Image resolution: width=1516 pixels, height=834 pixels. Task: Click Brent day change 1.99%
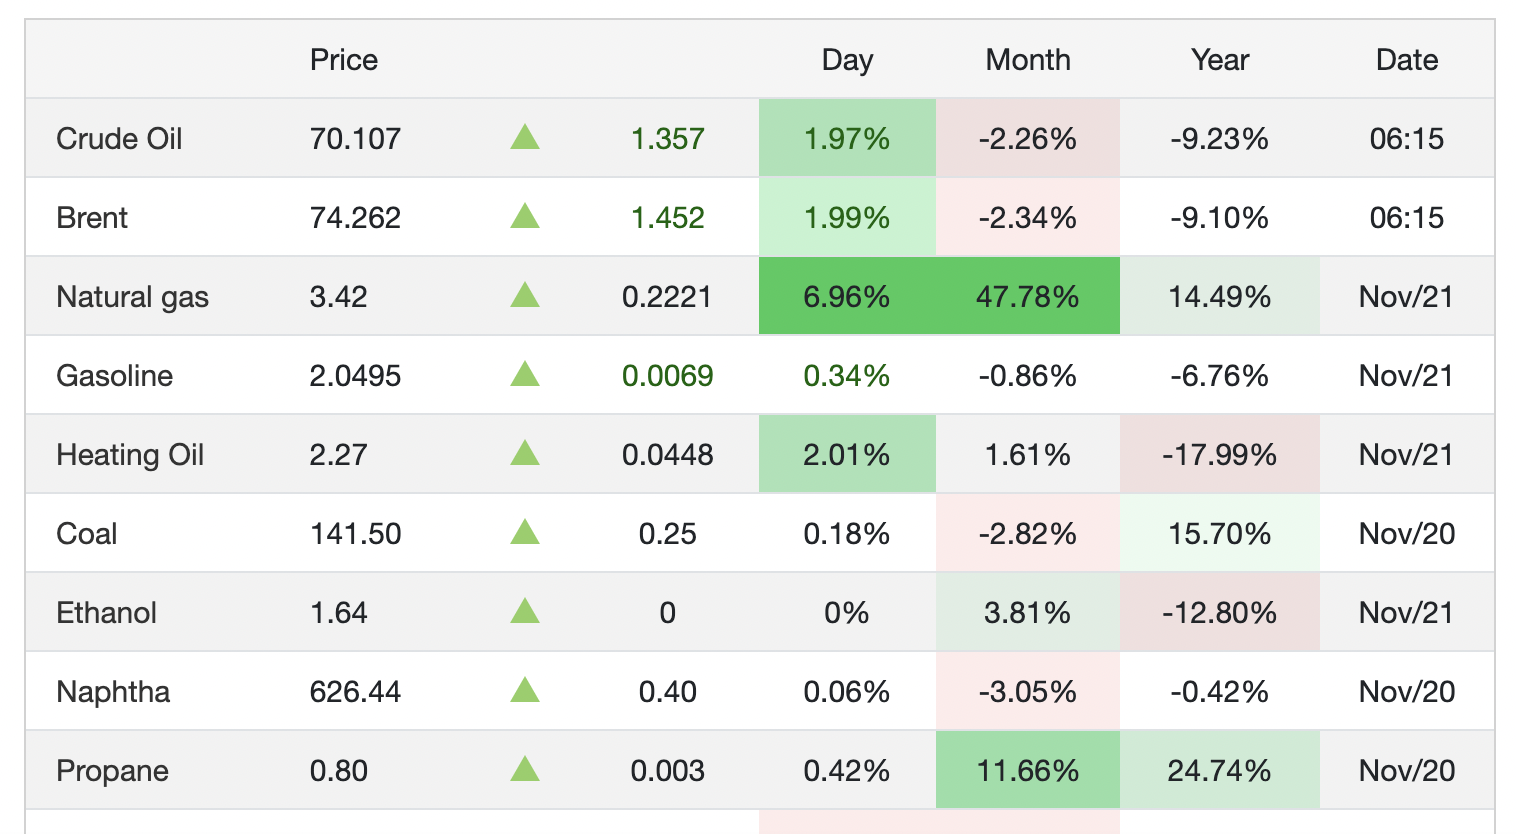(847, 217)
